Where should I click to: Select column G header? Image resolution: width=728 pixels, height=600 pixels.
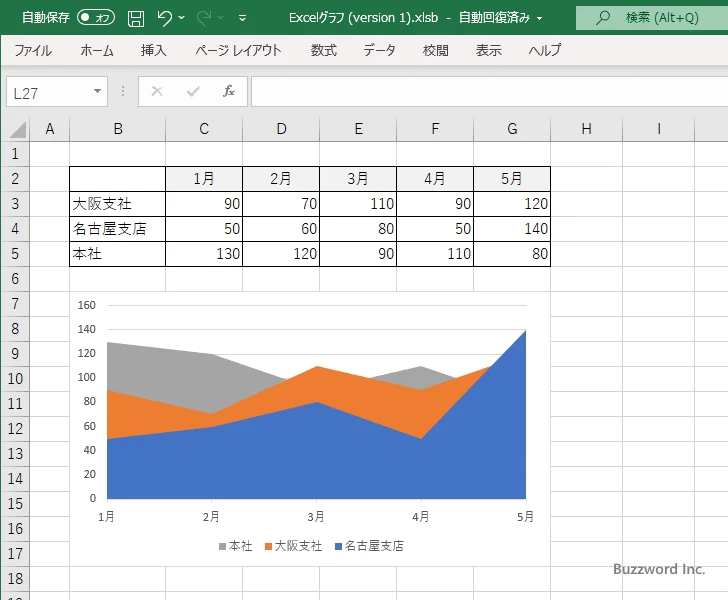pyautogui.click(x=512, y=129)
